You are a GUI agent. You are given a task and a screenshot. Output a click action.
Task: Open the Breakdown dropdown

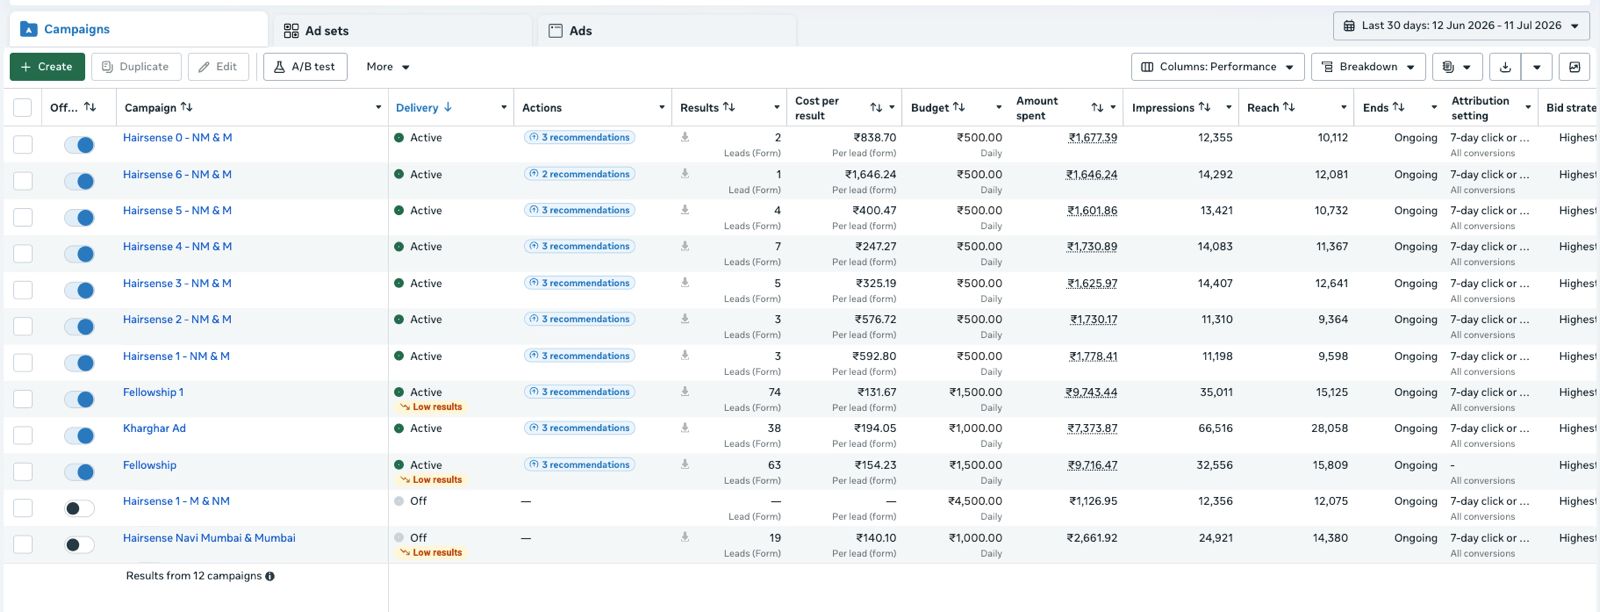[x=1368, y=67]
